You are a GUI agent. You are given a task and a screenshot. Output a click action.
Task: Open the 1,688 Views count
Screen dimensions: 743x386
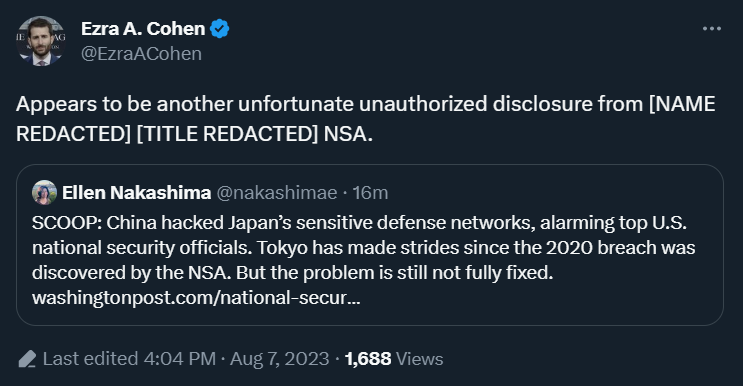point(394,359)
